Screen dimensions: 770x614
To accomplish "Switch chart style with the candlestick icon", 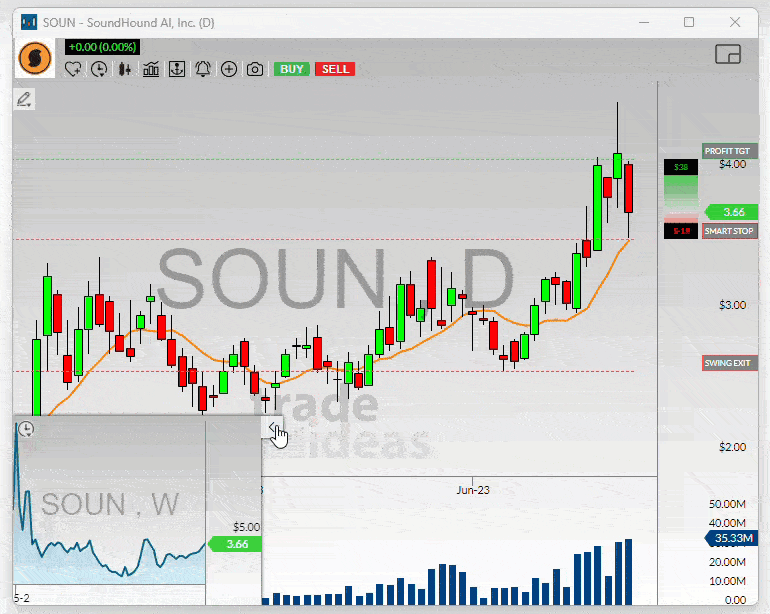I will pos(125,69).
